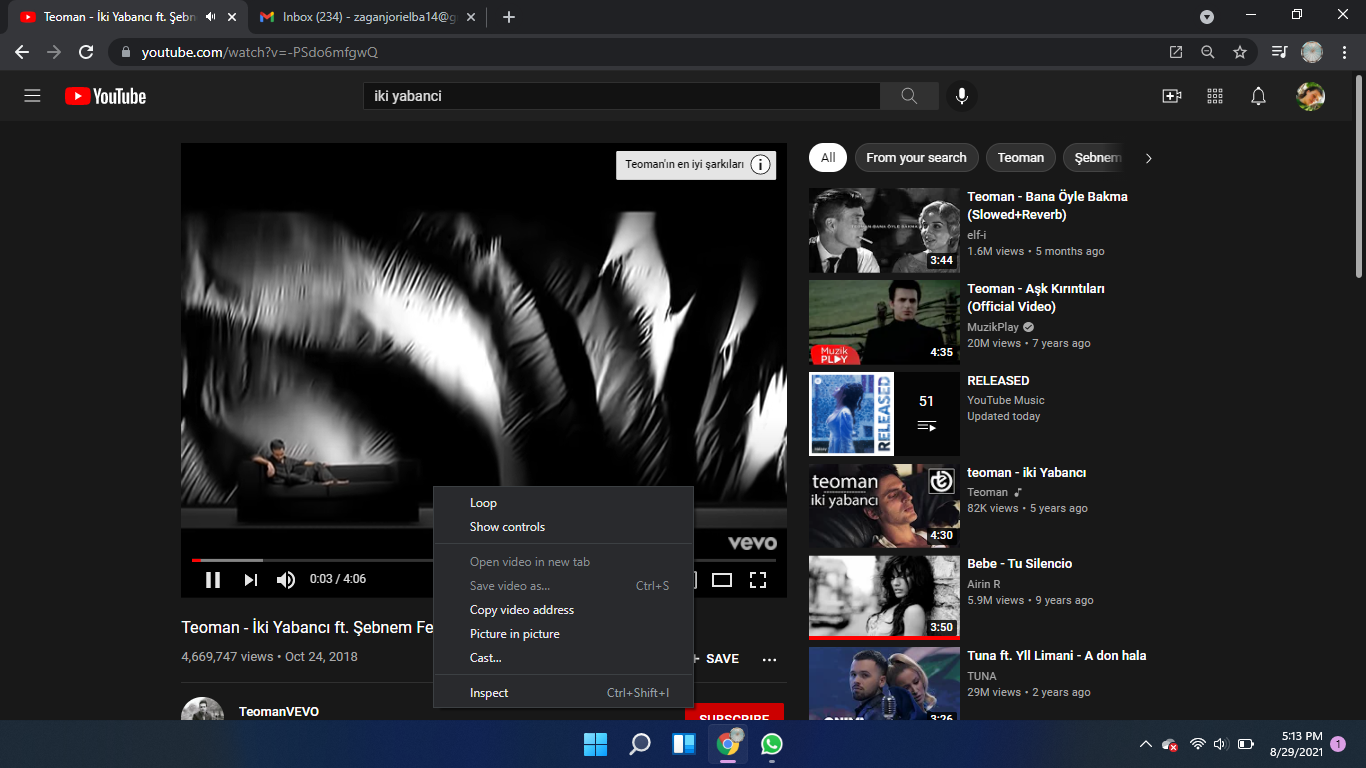Show hidden icons in system tray
The image size is (1366, 768).
pyautogui.click(x=1146, y=744)
